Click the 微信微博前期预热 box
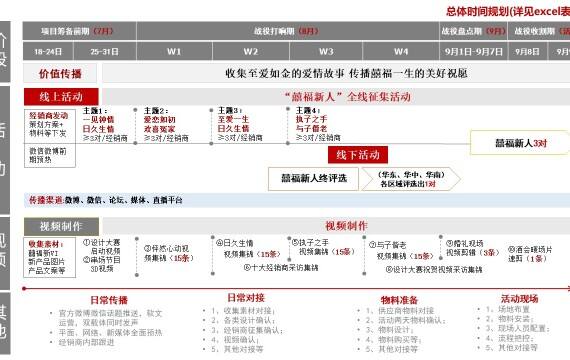 pyautogui.click(x=50, y=155)
